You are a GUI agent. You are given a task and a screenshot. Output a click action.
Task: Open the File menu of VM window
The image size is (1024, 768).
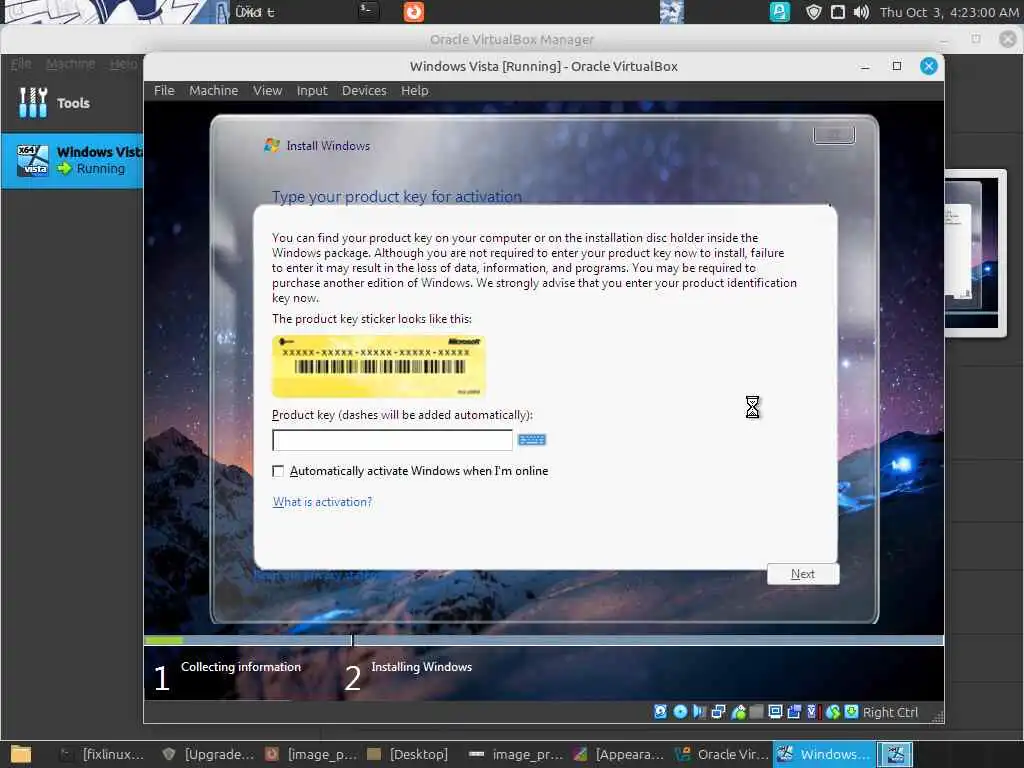(164, 91)
